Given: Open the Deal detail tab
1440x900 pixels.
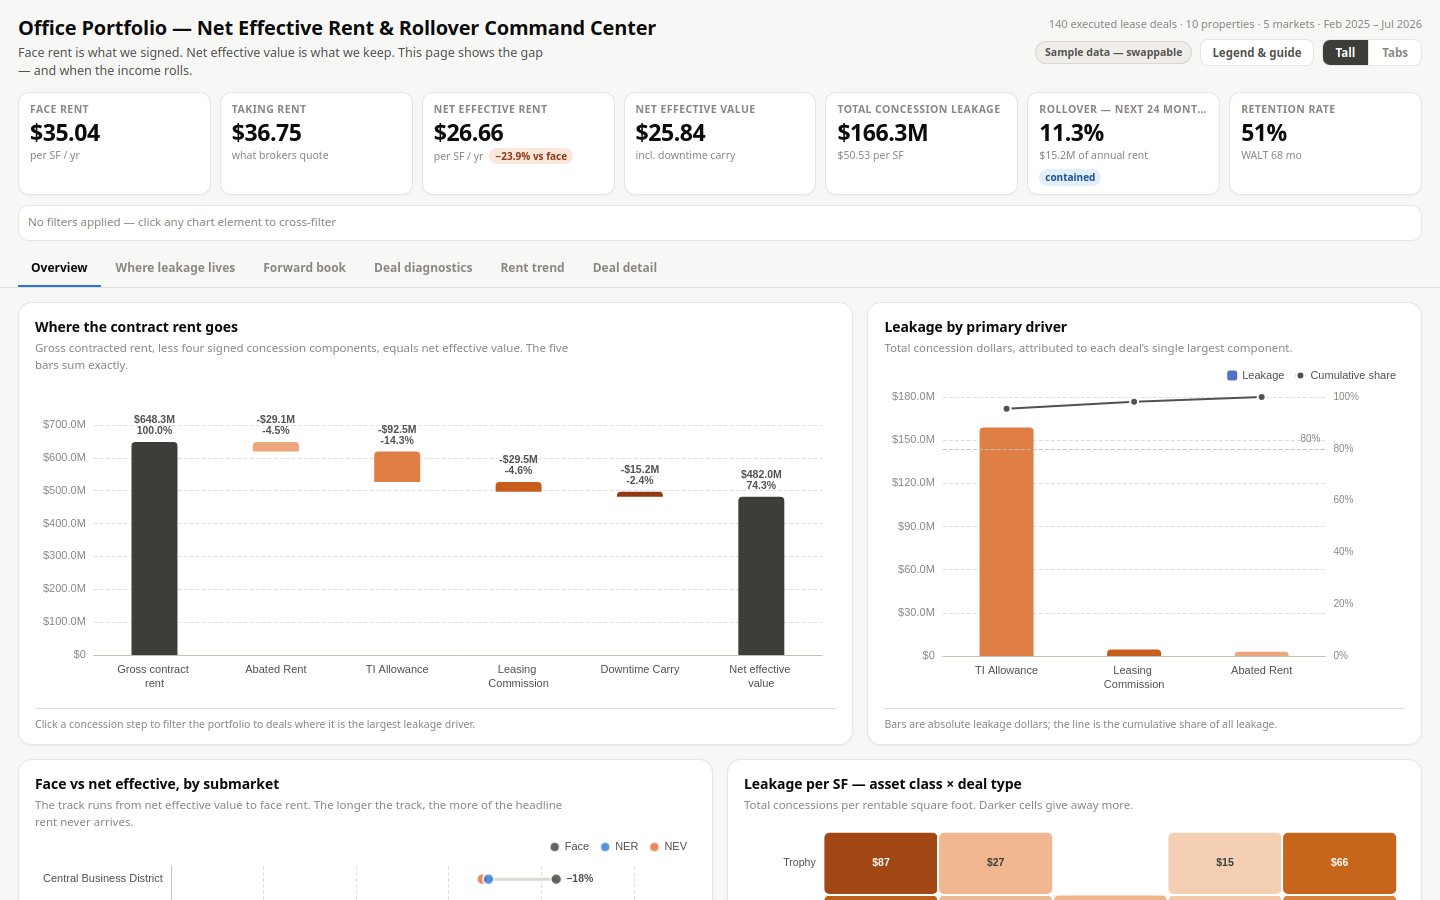Looking at the screenshot, I should [x=625, y=268].
